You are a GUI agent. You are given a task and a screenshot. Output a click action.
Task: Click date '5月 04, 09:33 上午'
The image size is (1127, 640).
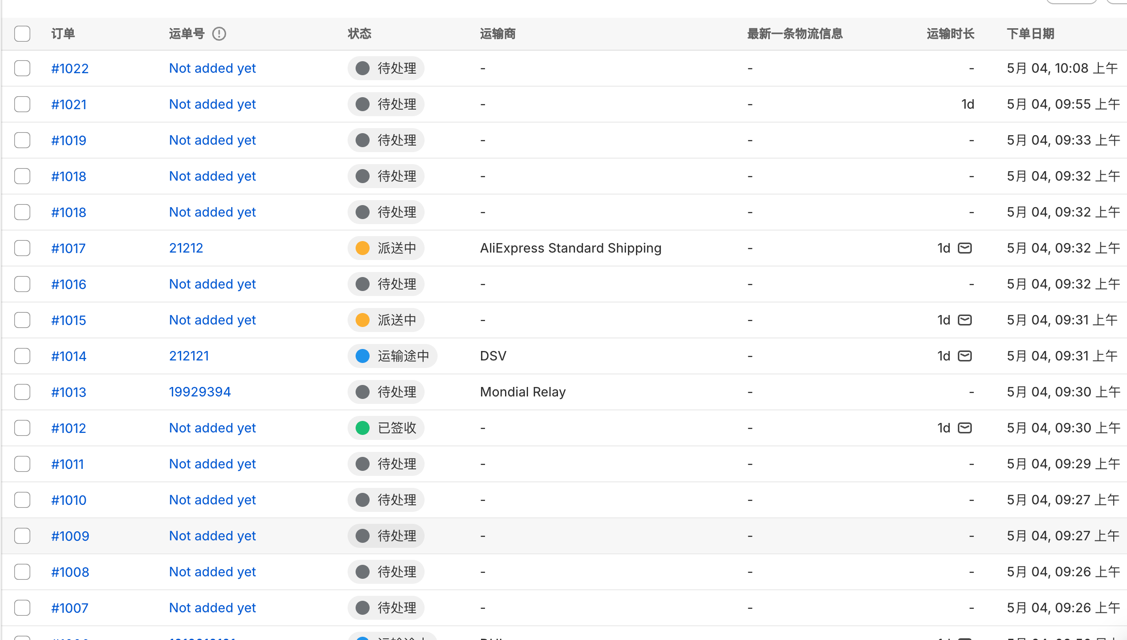point(1063,140)
